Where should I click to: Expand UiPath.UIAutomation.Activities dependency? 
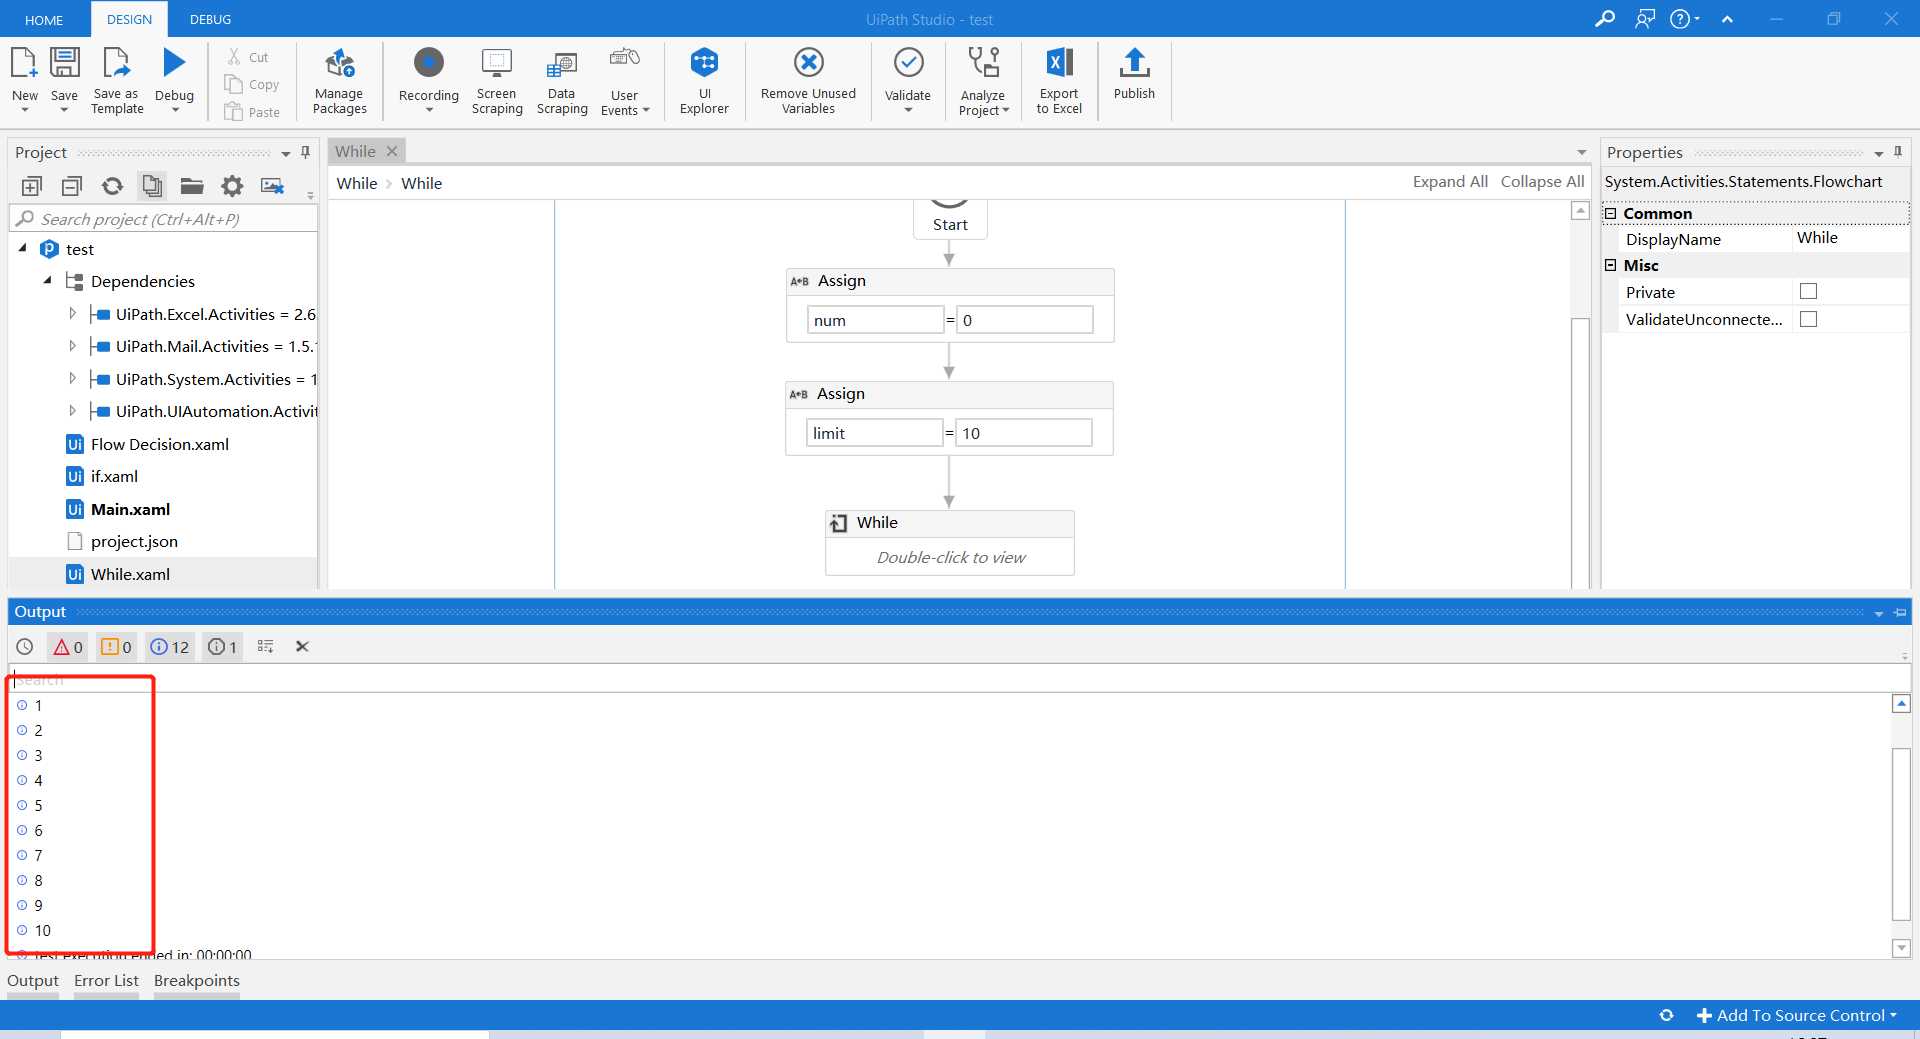(72, 410)
